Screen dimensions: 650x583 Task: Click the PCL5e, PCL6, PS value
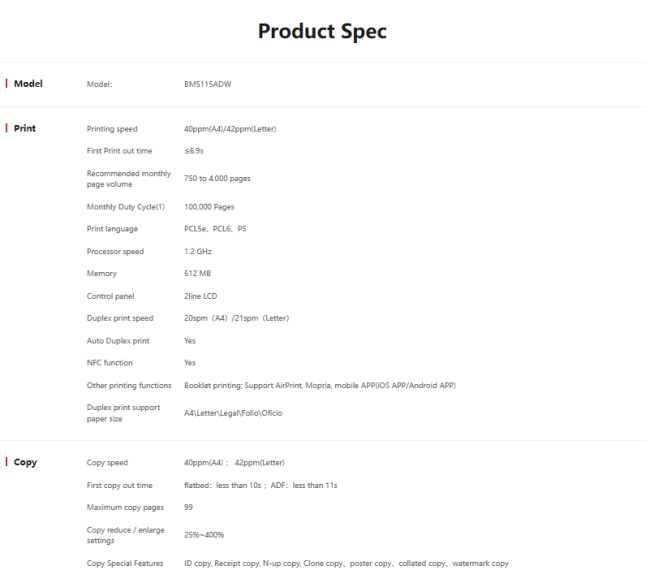click(x=215, y=229)
